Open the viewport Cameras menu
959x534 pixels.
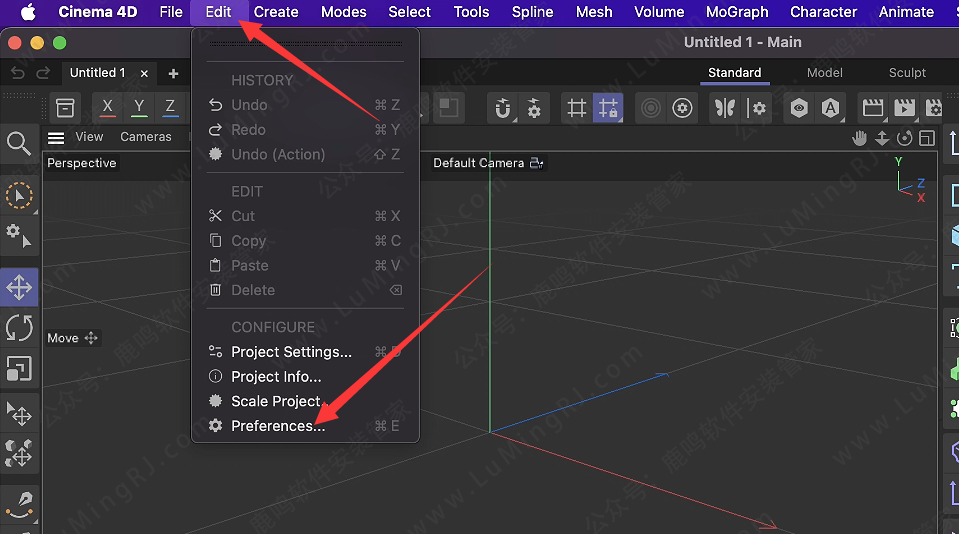pyautogui.click(x=146, y=137)
